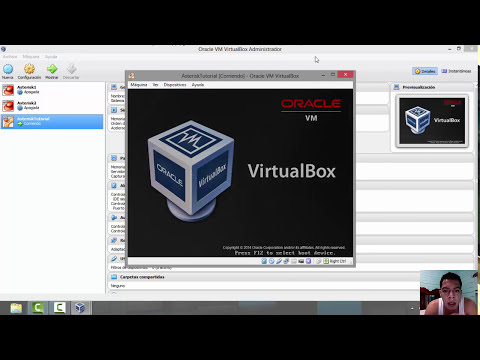Image resolution: width=480 pixels, height=360 pixels.
Task: Click the General section icon
Action: point(114,87)
